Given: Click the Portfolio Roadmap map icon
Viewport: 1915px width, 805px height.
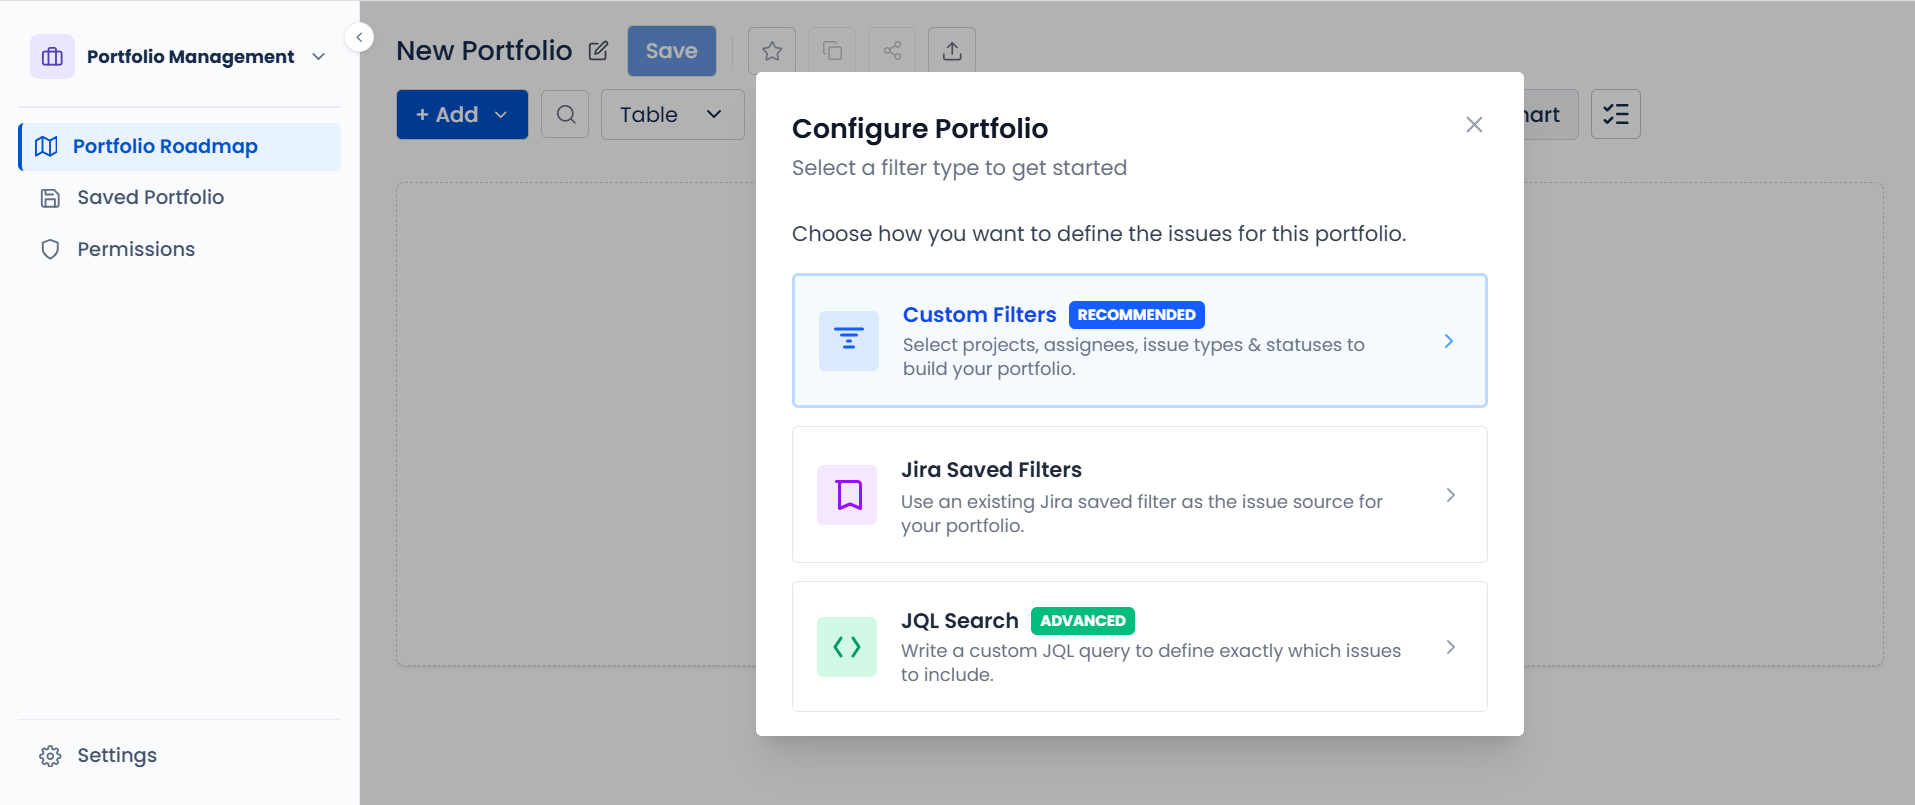Looking at the screenshot, I should 46,147.
